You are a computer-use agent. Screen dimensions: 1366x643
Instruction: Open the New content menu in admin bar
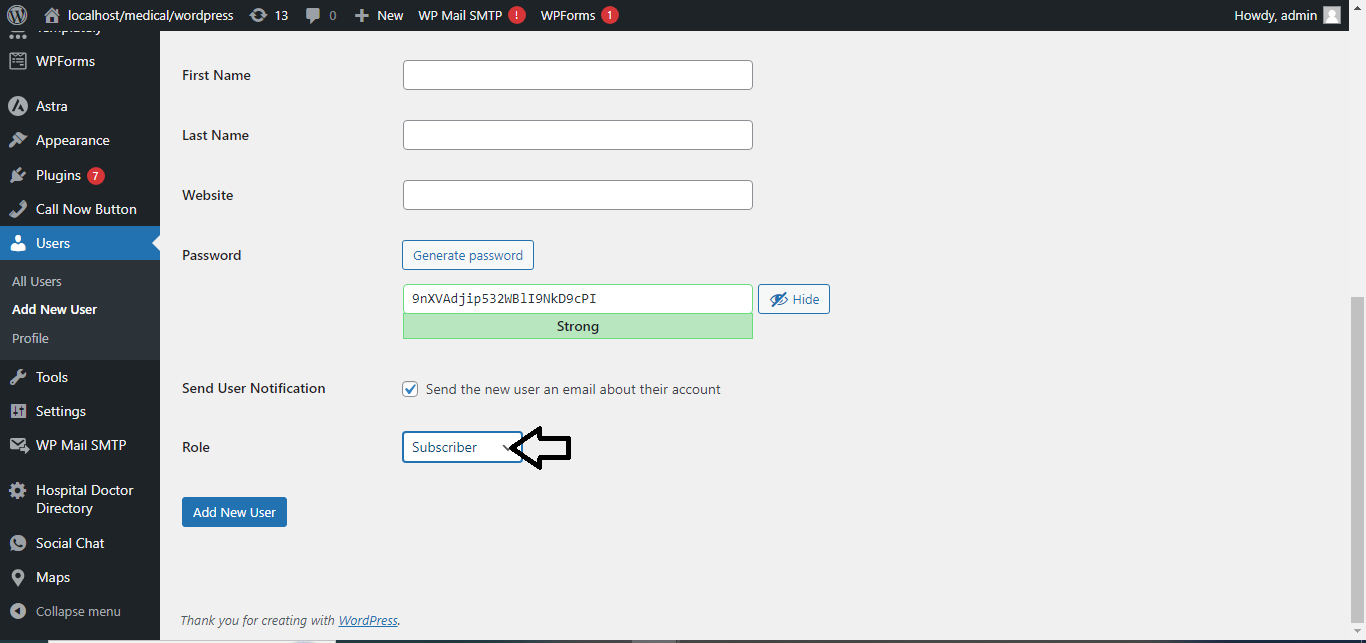(379, 15)
